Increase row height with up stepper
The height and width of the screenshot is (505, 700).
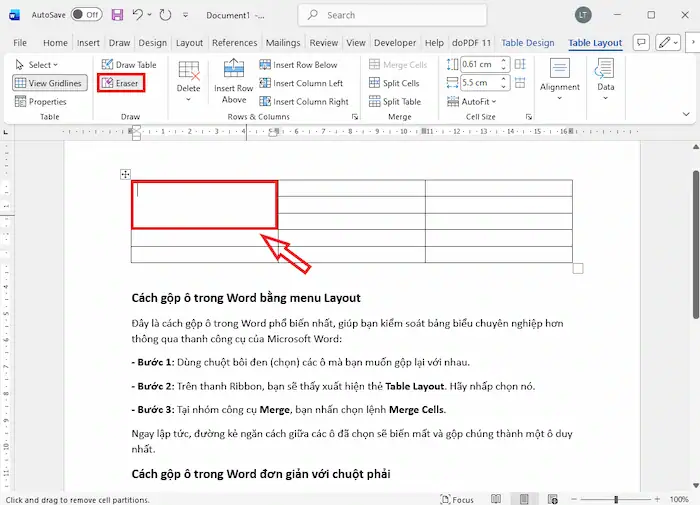(504, 61)
